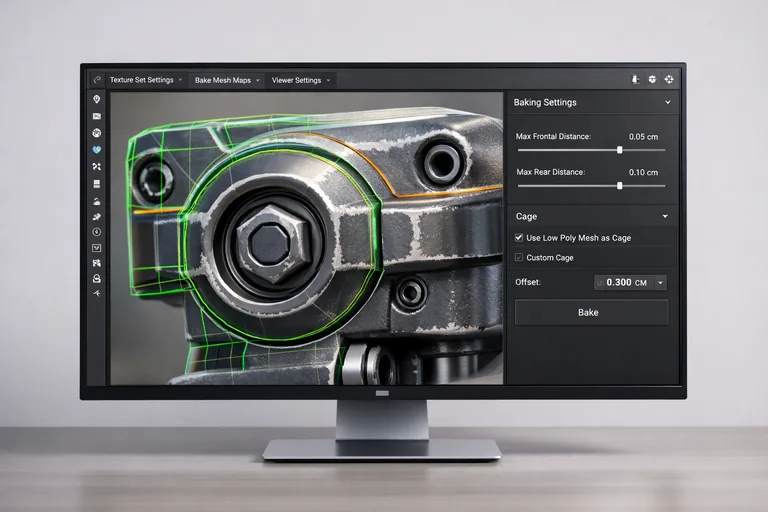This screenshot has width=768, height=512.
Task: Click the stacked layers icon in sidebar
Action: click(x=97, y=184)
